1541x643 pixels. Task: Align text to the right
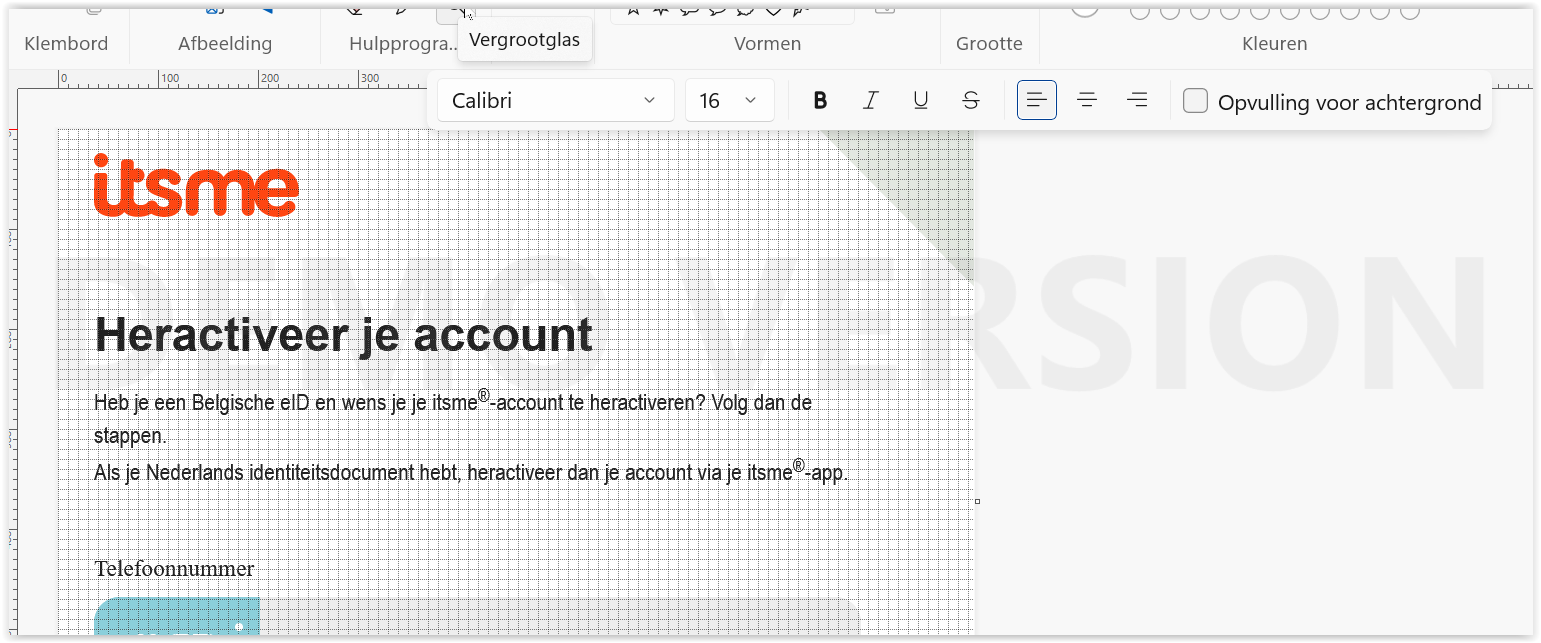[x=1137, y=100]
